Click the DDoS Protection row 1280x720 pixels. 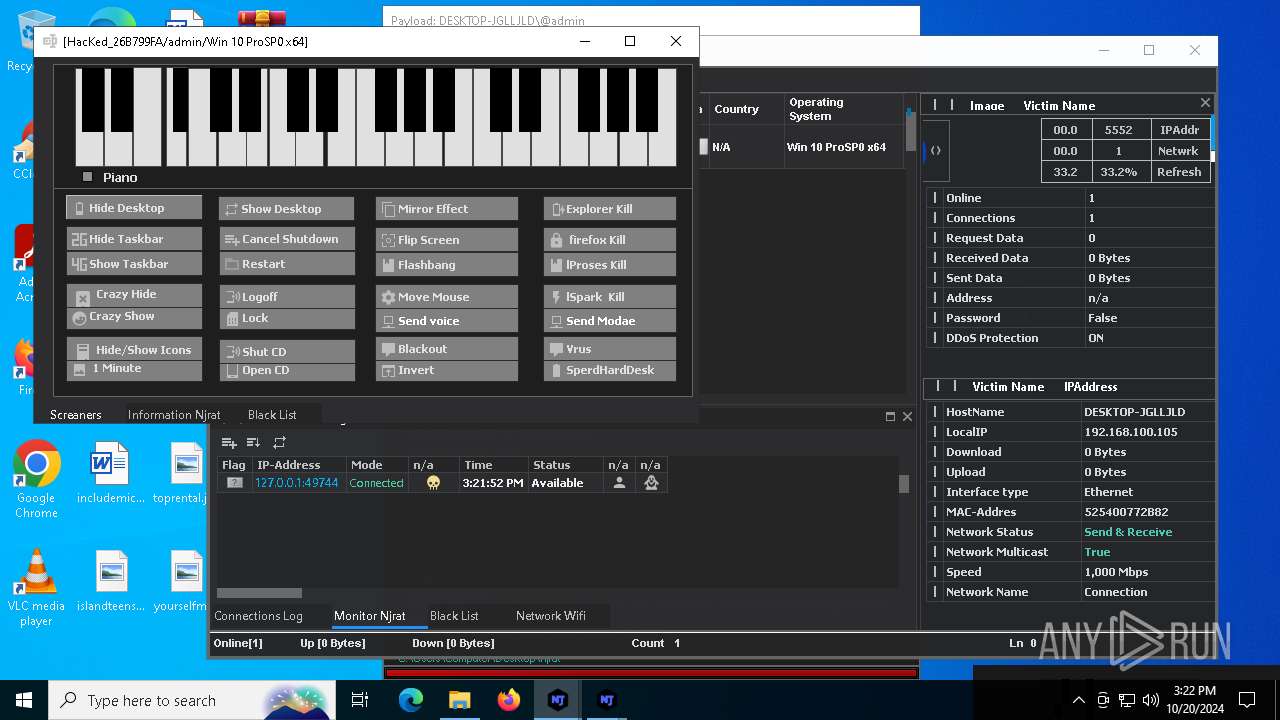coord(1069,338)
